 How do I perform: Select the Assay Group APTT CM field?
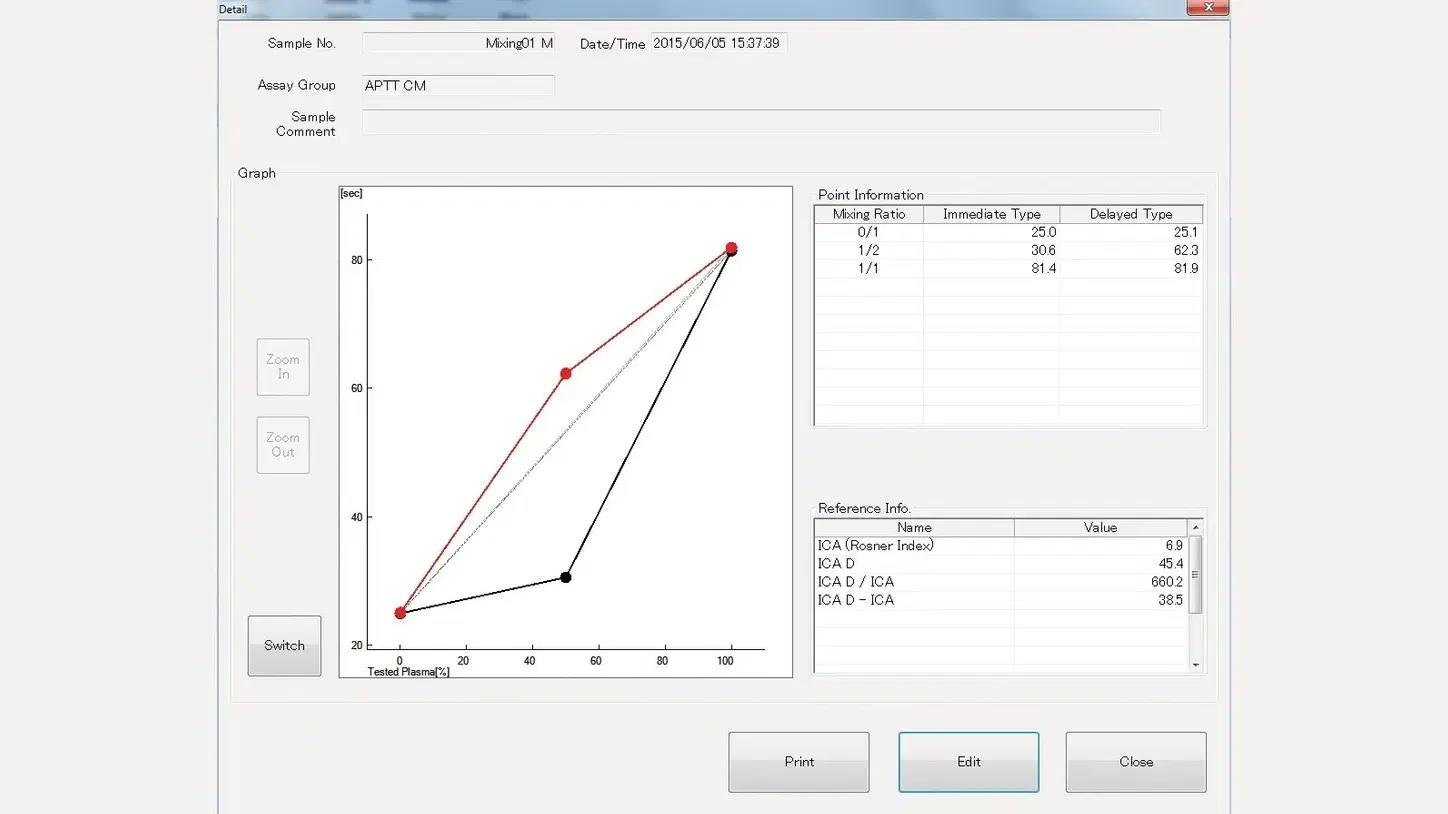tap(458, 86)
